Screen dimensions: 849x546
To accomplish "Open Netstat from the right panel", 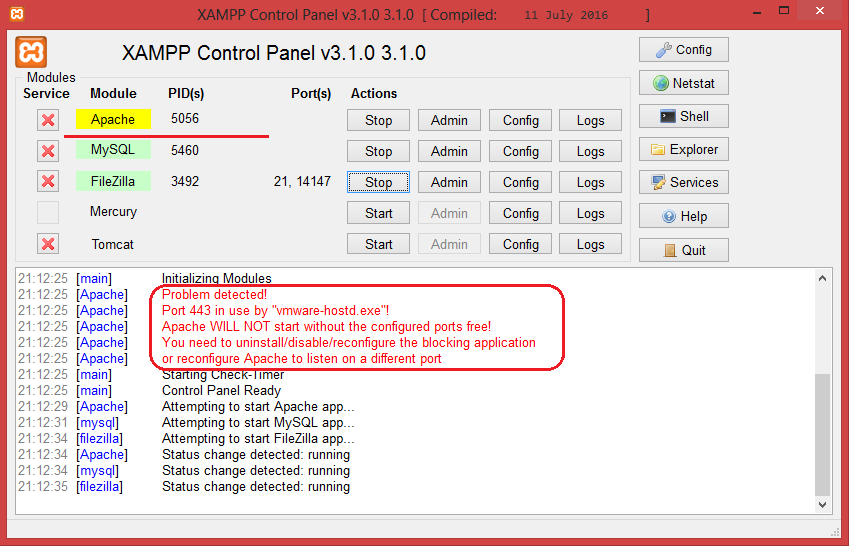I will tap(684, 83).
